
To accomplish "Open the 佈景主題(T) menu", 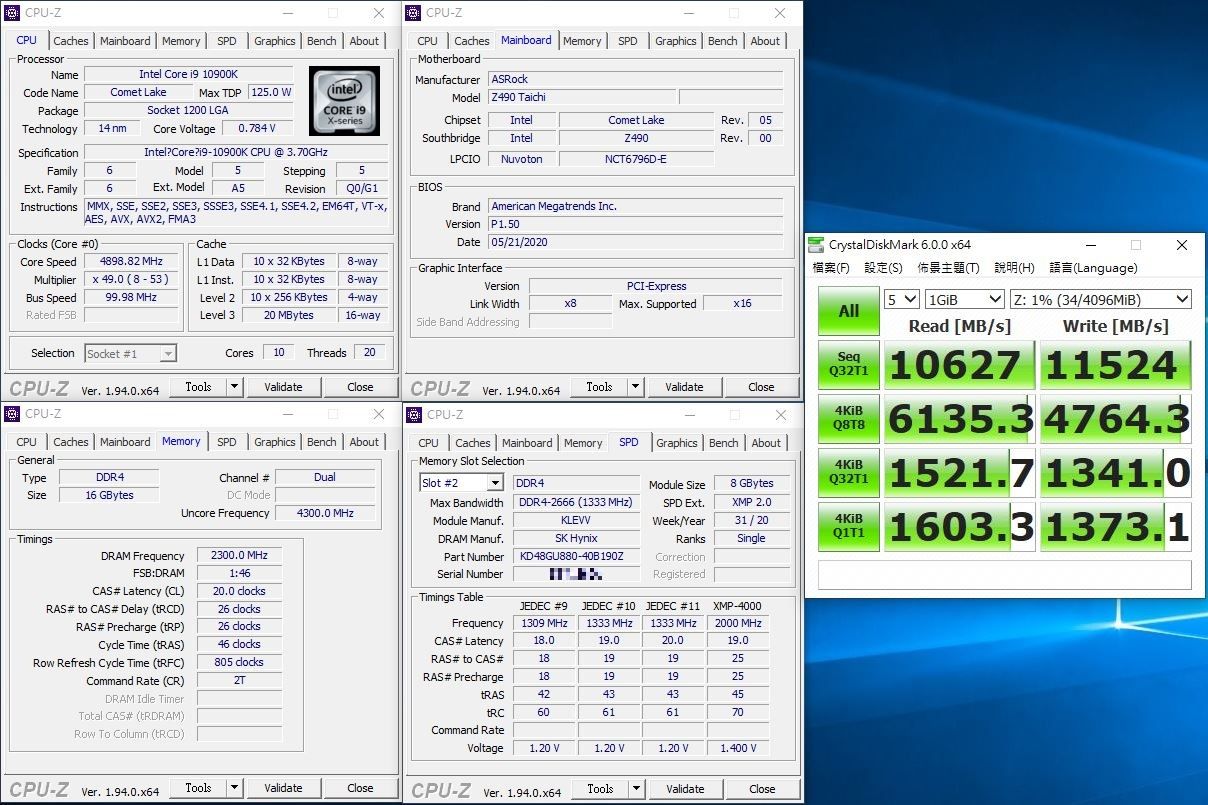I will 948,268.
